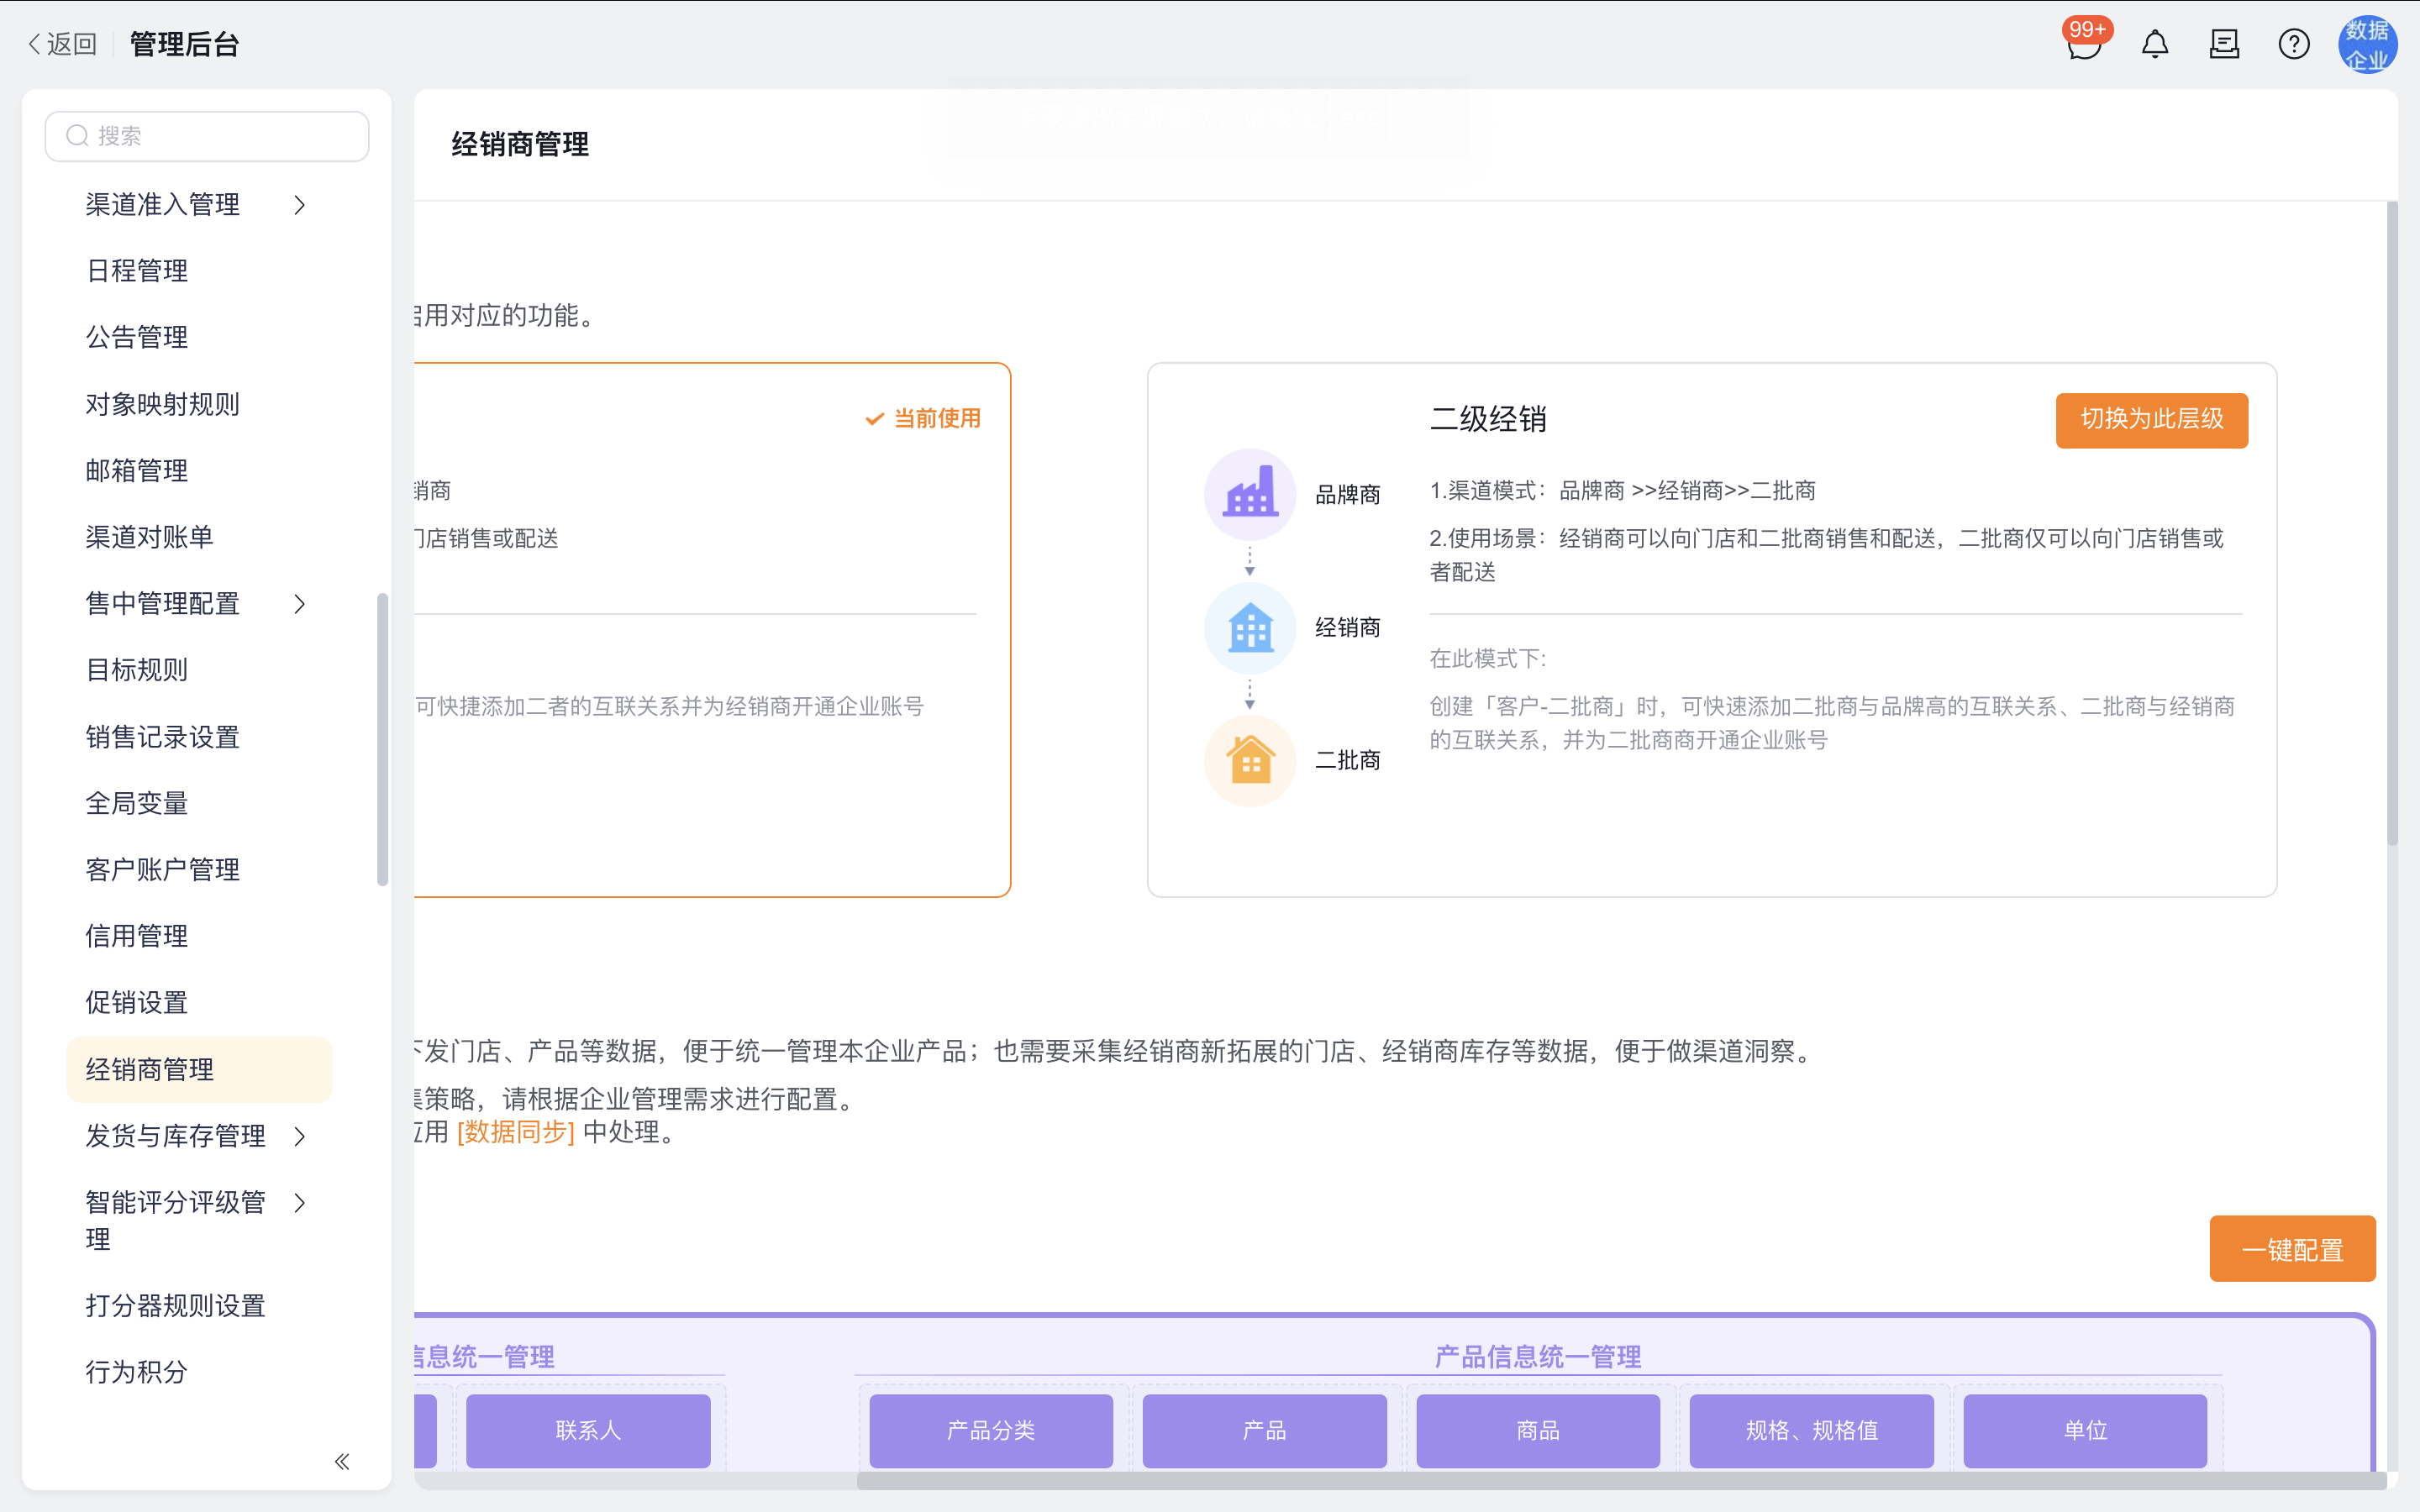Click the 产品 block

coord(1264,1431)
